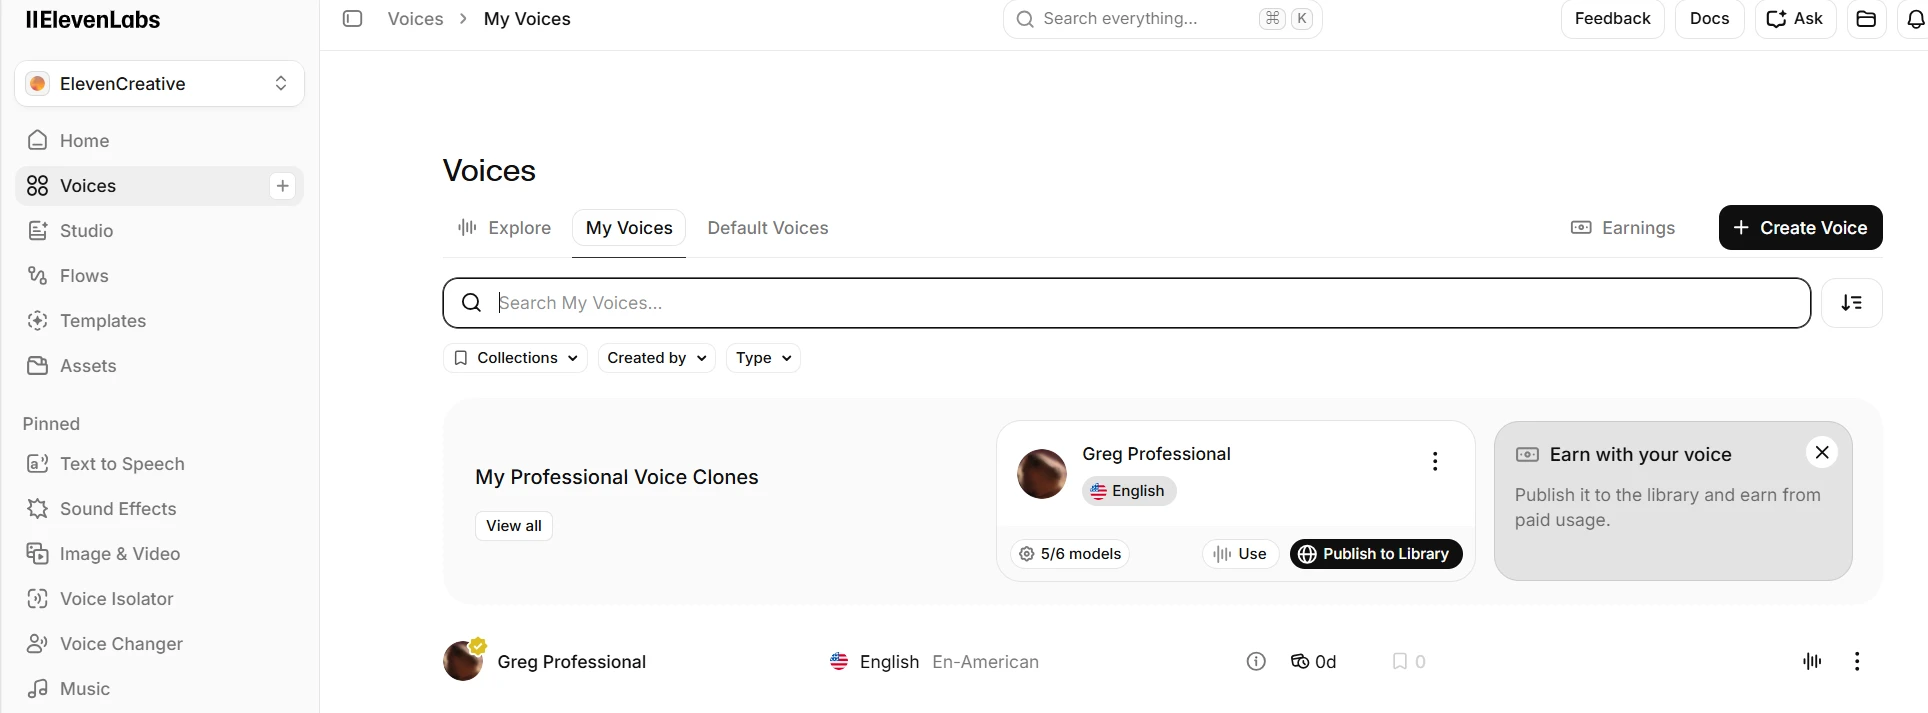Viewport: 1928px width, 713px height.
Task: Click the Create Voice button
Action: [x=1800, y=228]
